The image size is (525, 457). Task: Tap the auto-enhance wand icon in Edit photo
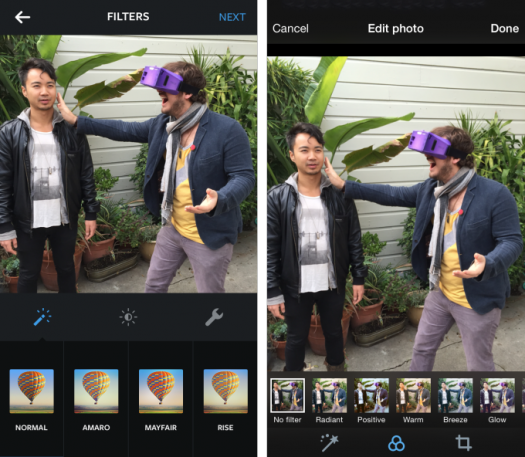pos(329,443)
